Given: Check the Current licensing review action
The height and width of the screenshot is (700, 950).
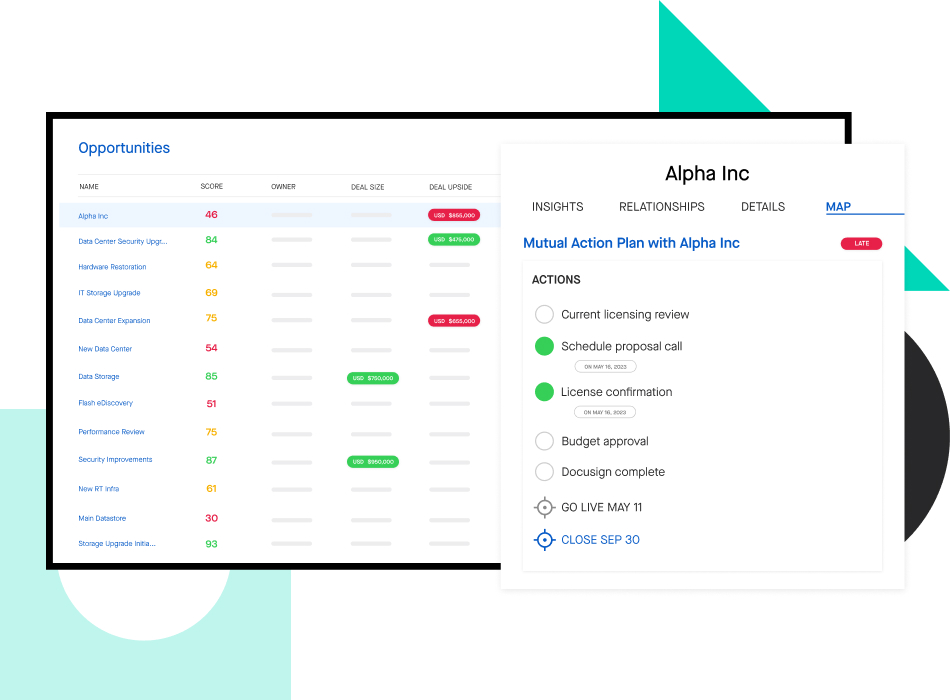Looking at the screenshot, I should (544, 314).
